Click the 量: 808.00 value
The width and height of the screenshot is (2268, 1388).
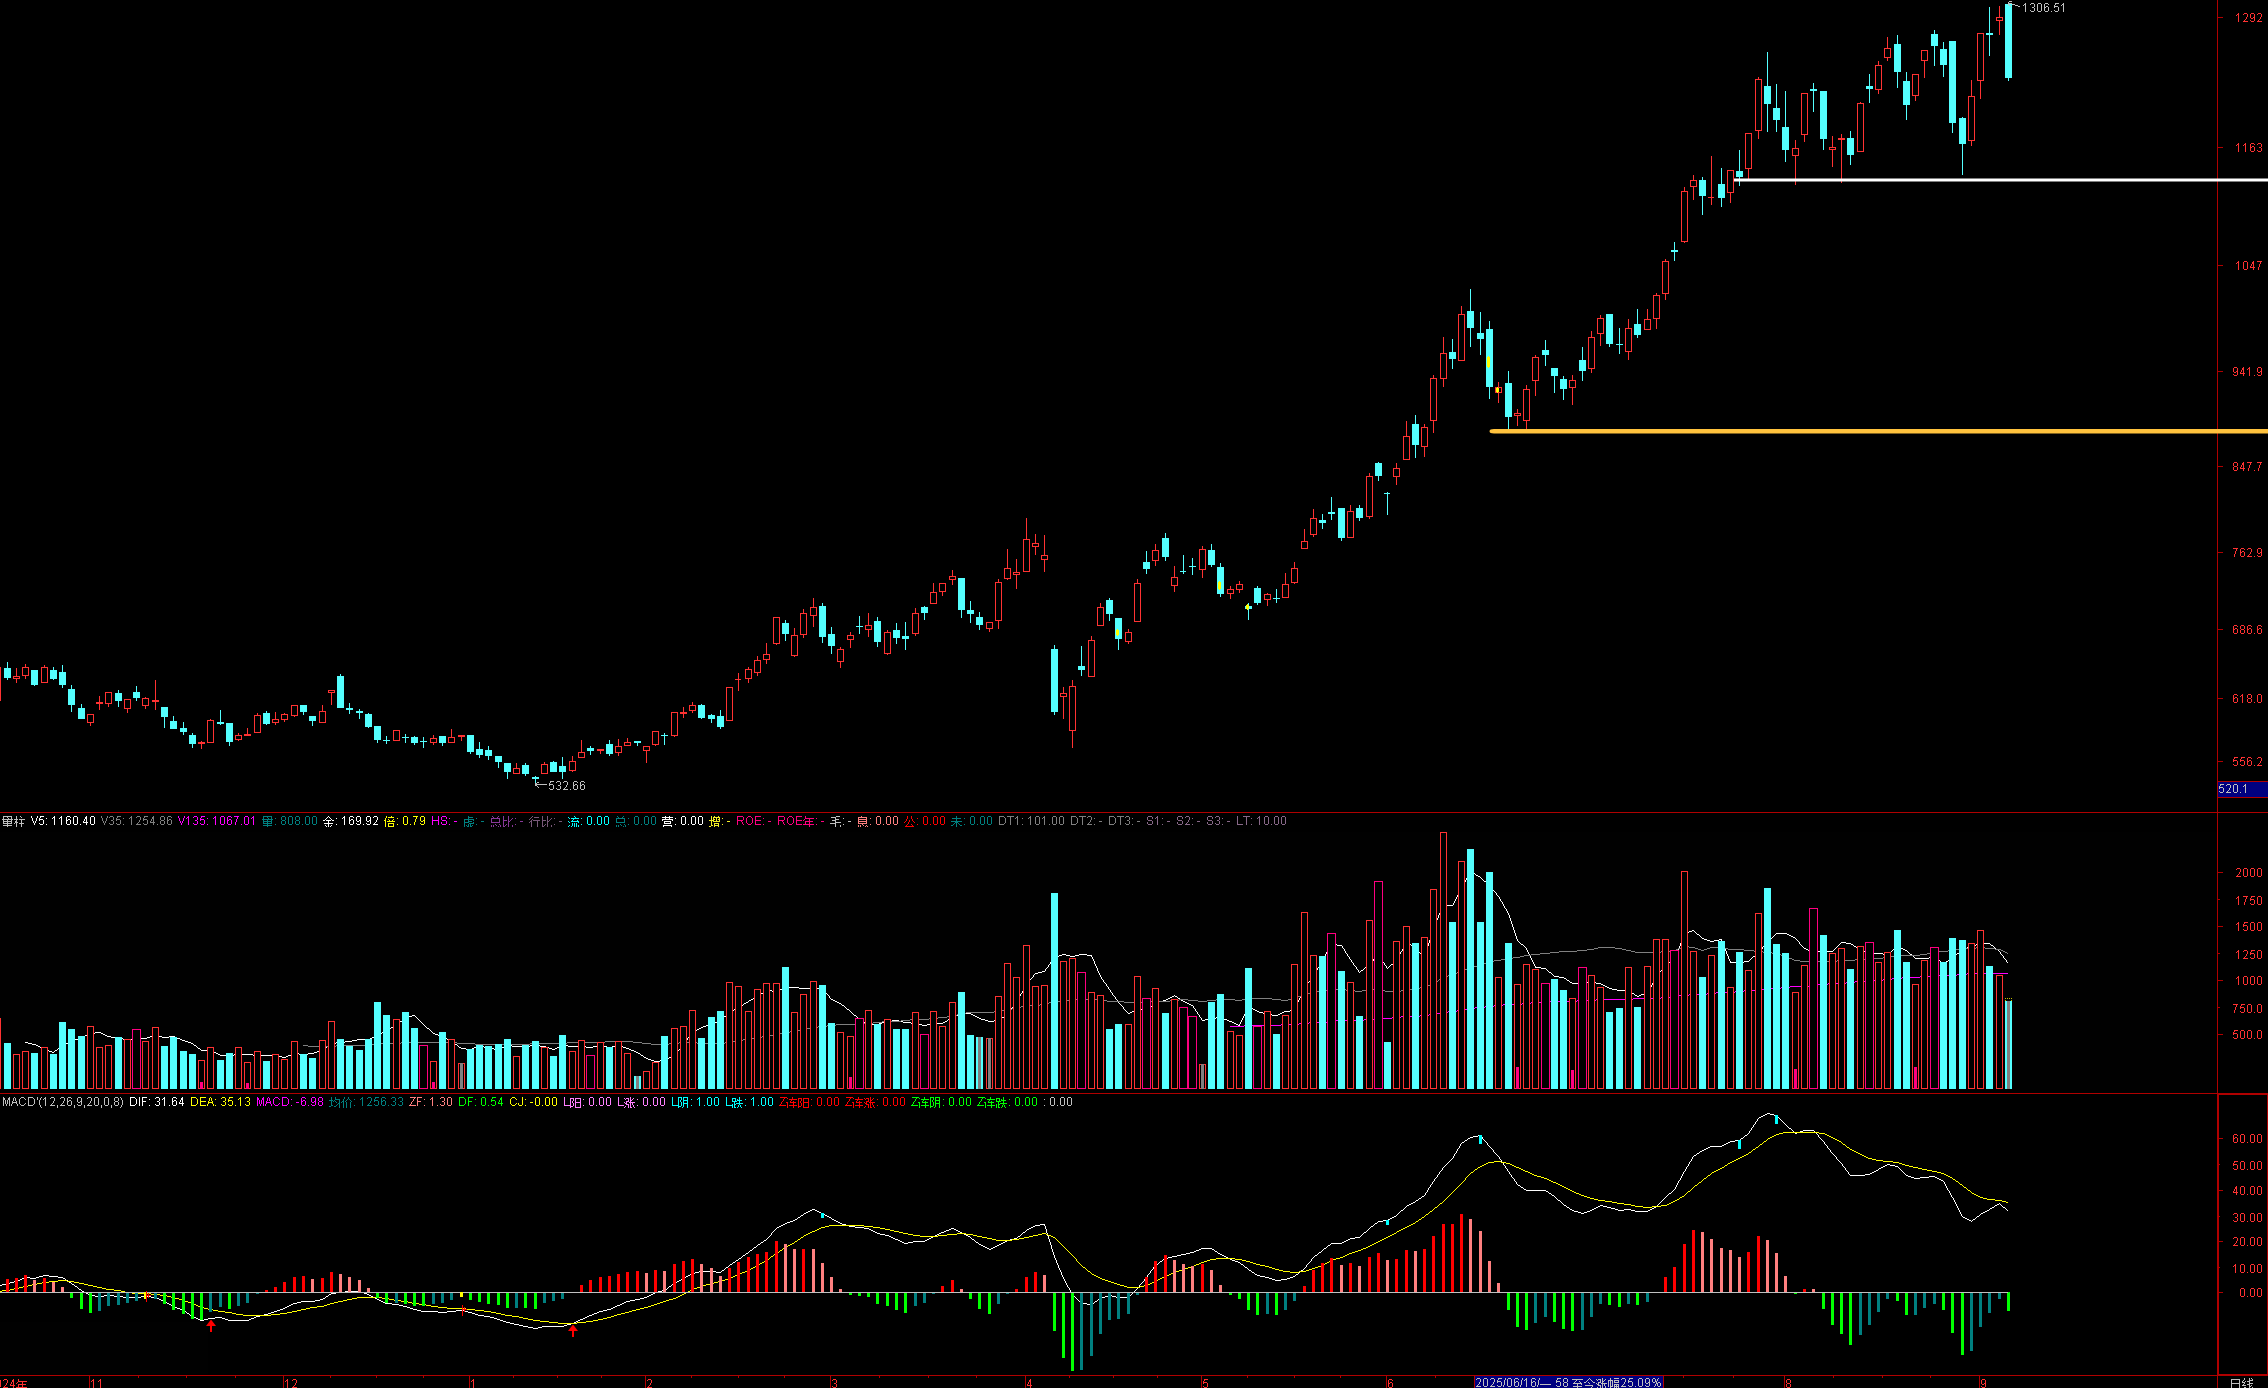290,821
